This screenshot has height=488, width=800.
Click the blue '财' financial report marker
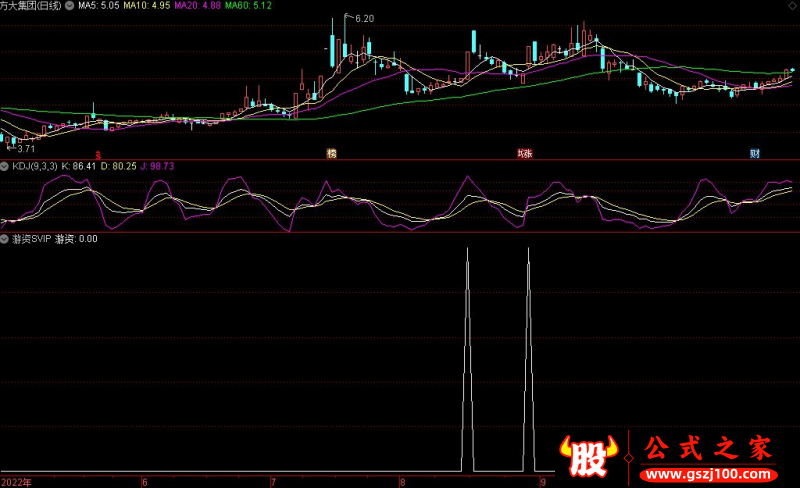(755, 153)
